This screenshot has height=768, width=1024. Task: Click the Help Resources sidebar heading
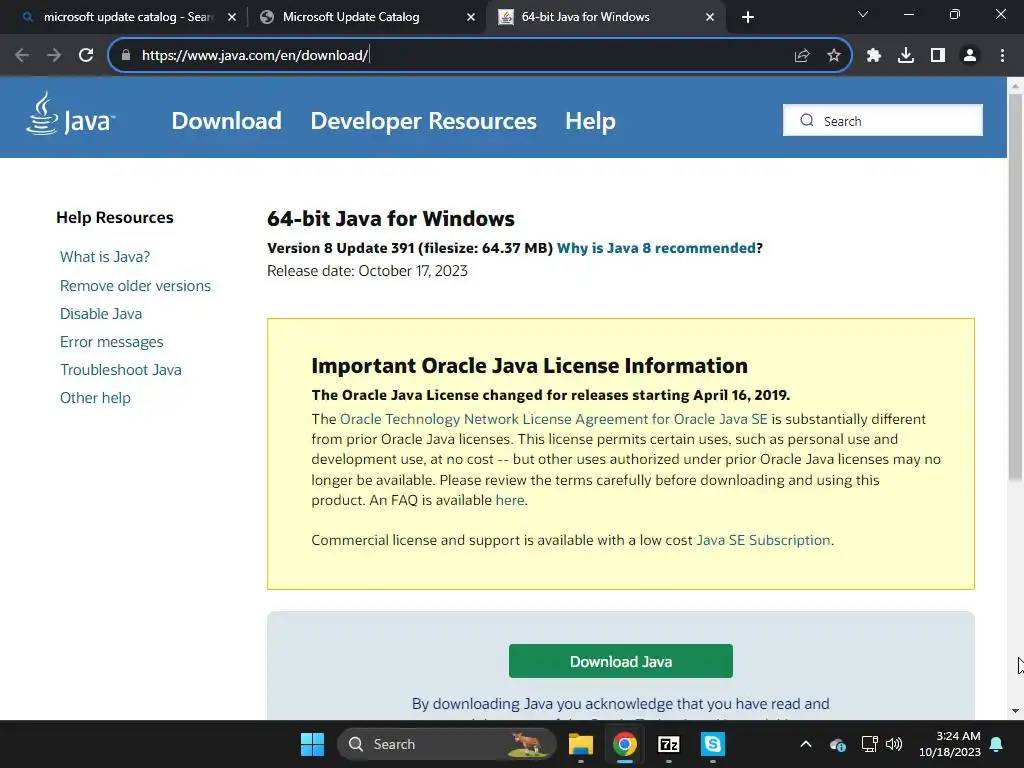[x=114, y=217]
